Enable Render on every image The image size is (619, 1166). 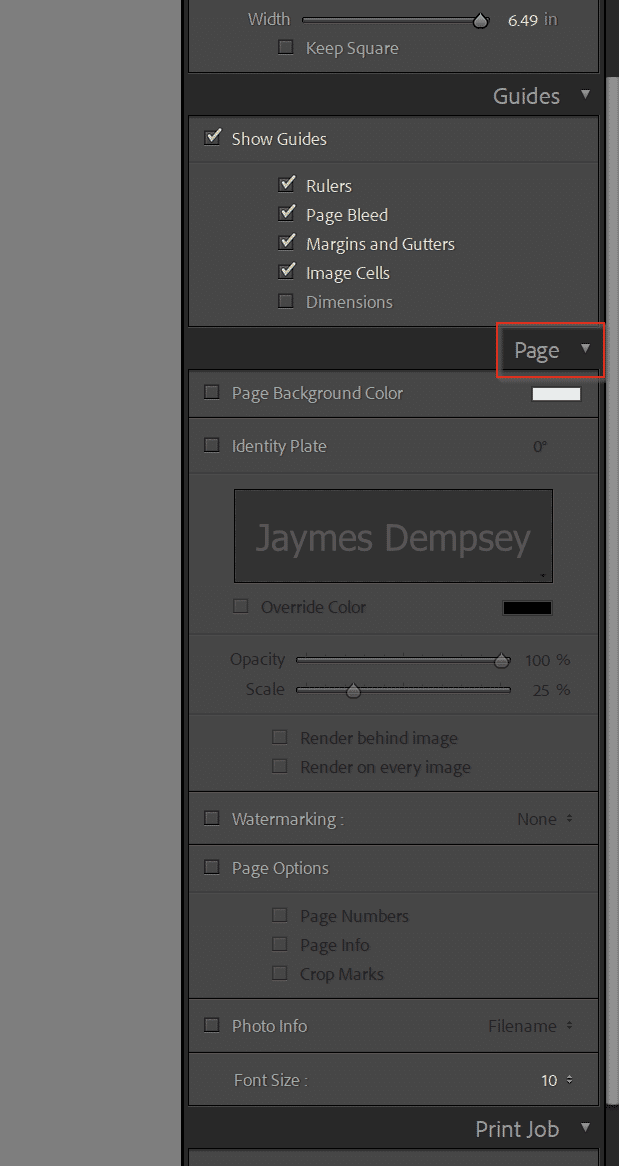(279, 766)
